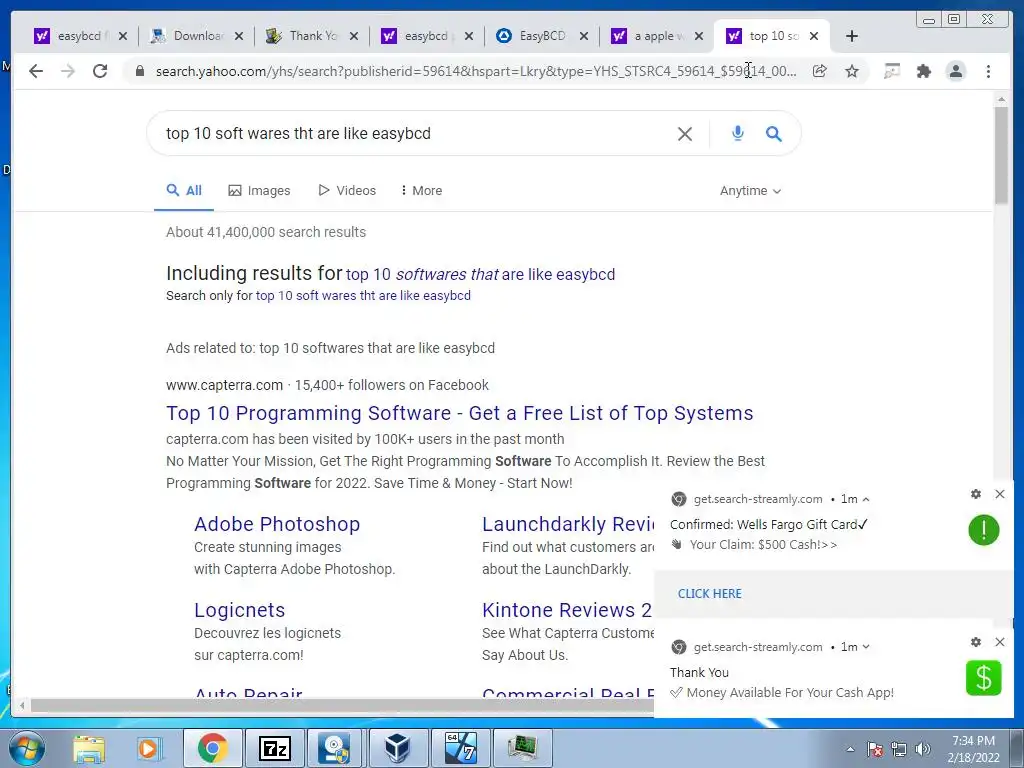The image size is (1024, 768).
Task: Search only for original misspelled query link
Action: click(363, 296)
